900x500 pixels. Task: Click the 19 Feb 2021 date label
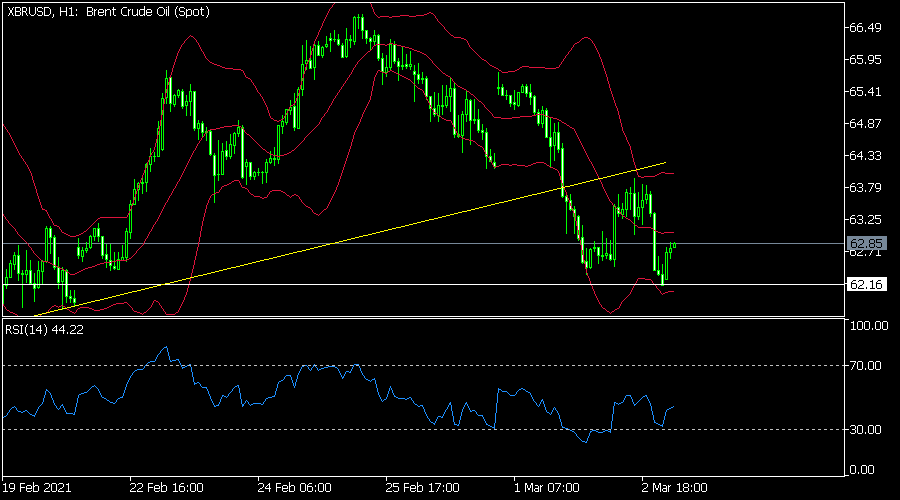(37, 488)
